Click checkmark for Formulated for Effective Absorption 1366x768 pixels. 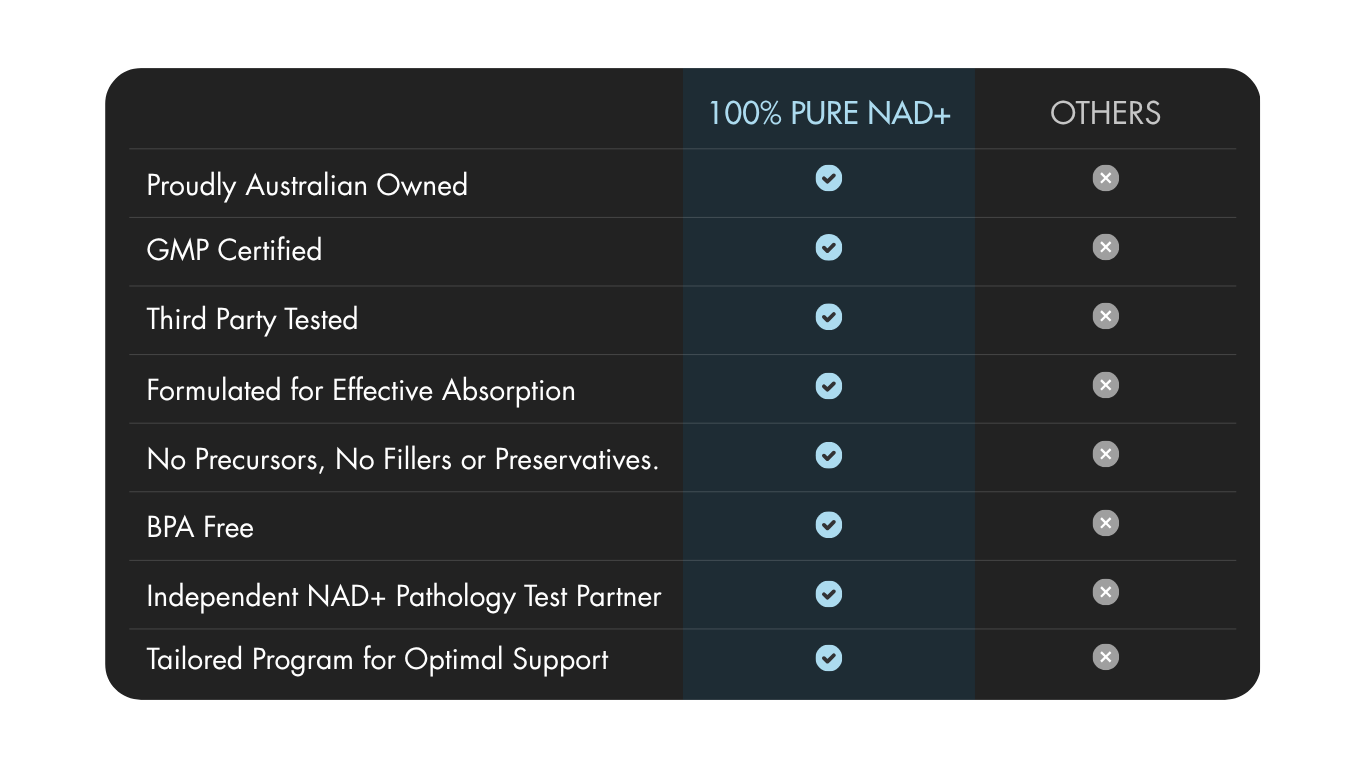(x=829, y=386)
